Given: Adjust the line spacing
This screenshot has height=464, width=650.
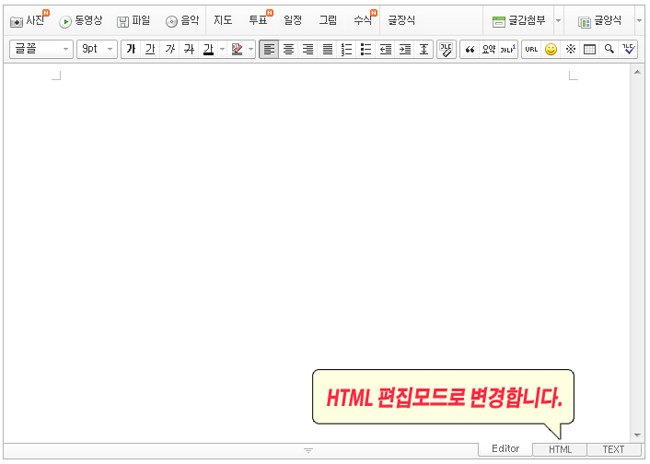Looking at the screenshot, I should [x=424, y=49].
